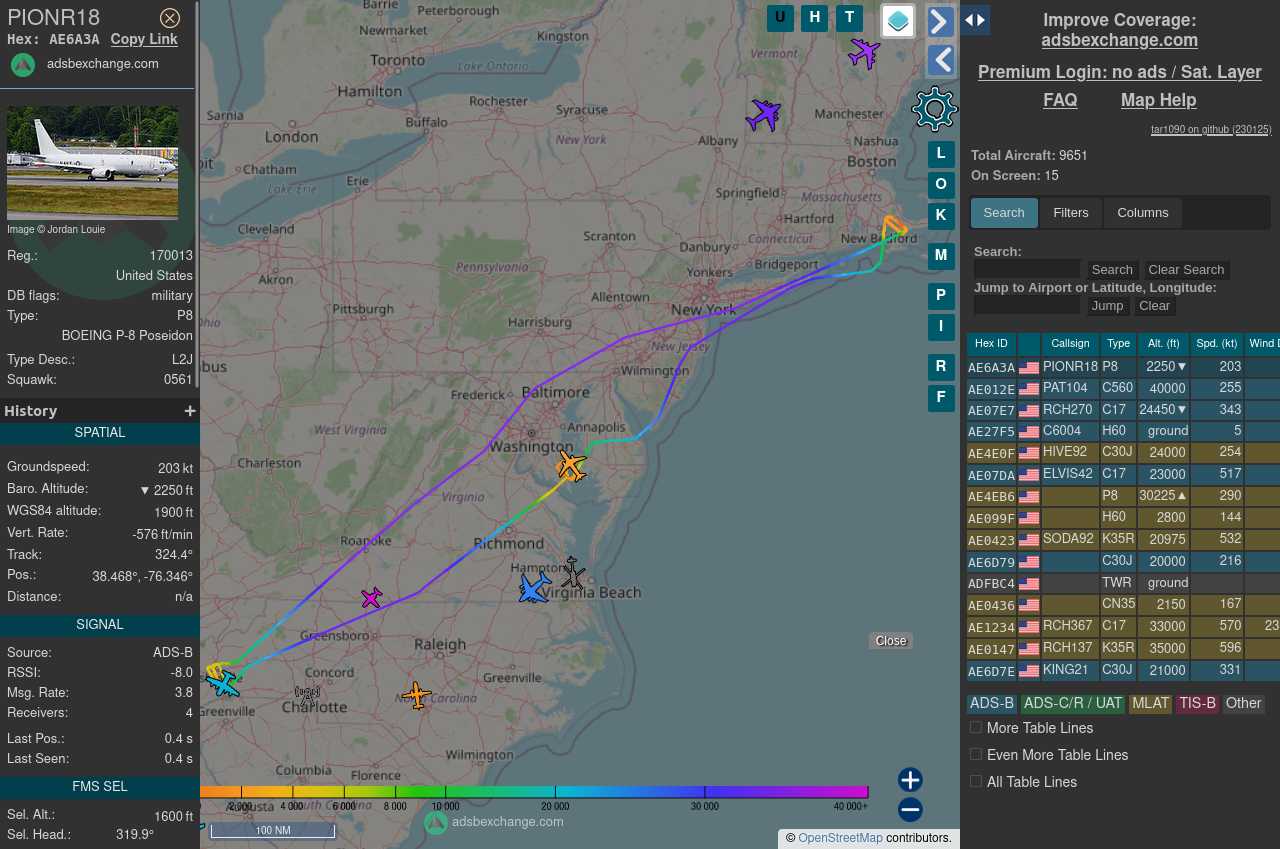
Task: Switch to the Filters tab
Action: pyautogui.click(x=1071, y=213)
